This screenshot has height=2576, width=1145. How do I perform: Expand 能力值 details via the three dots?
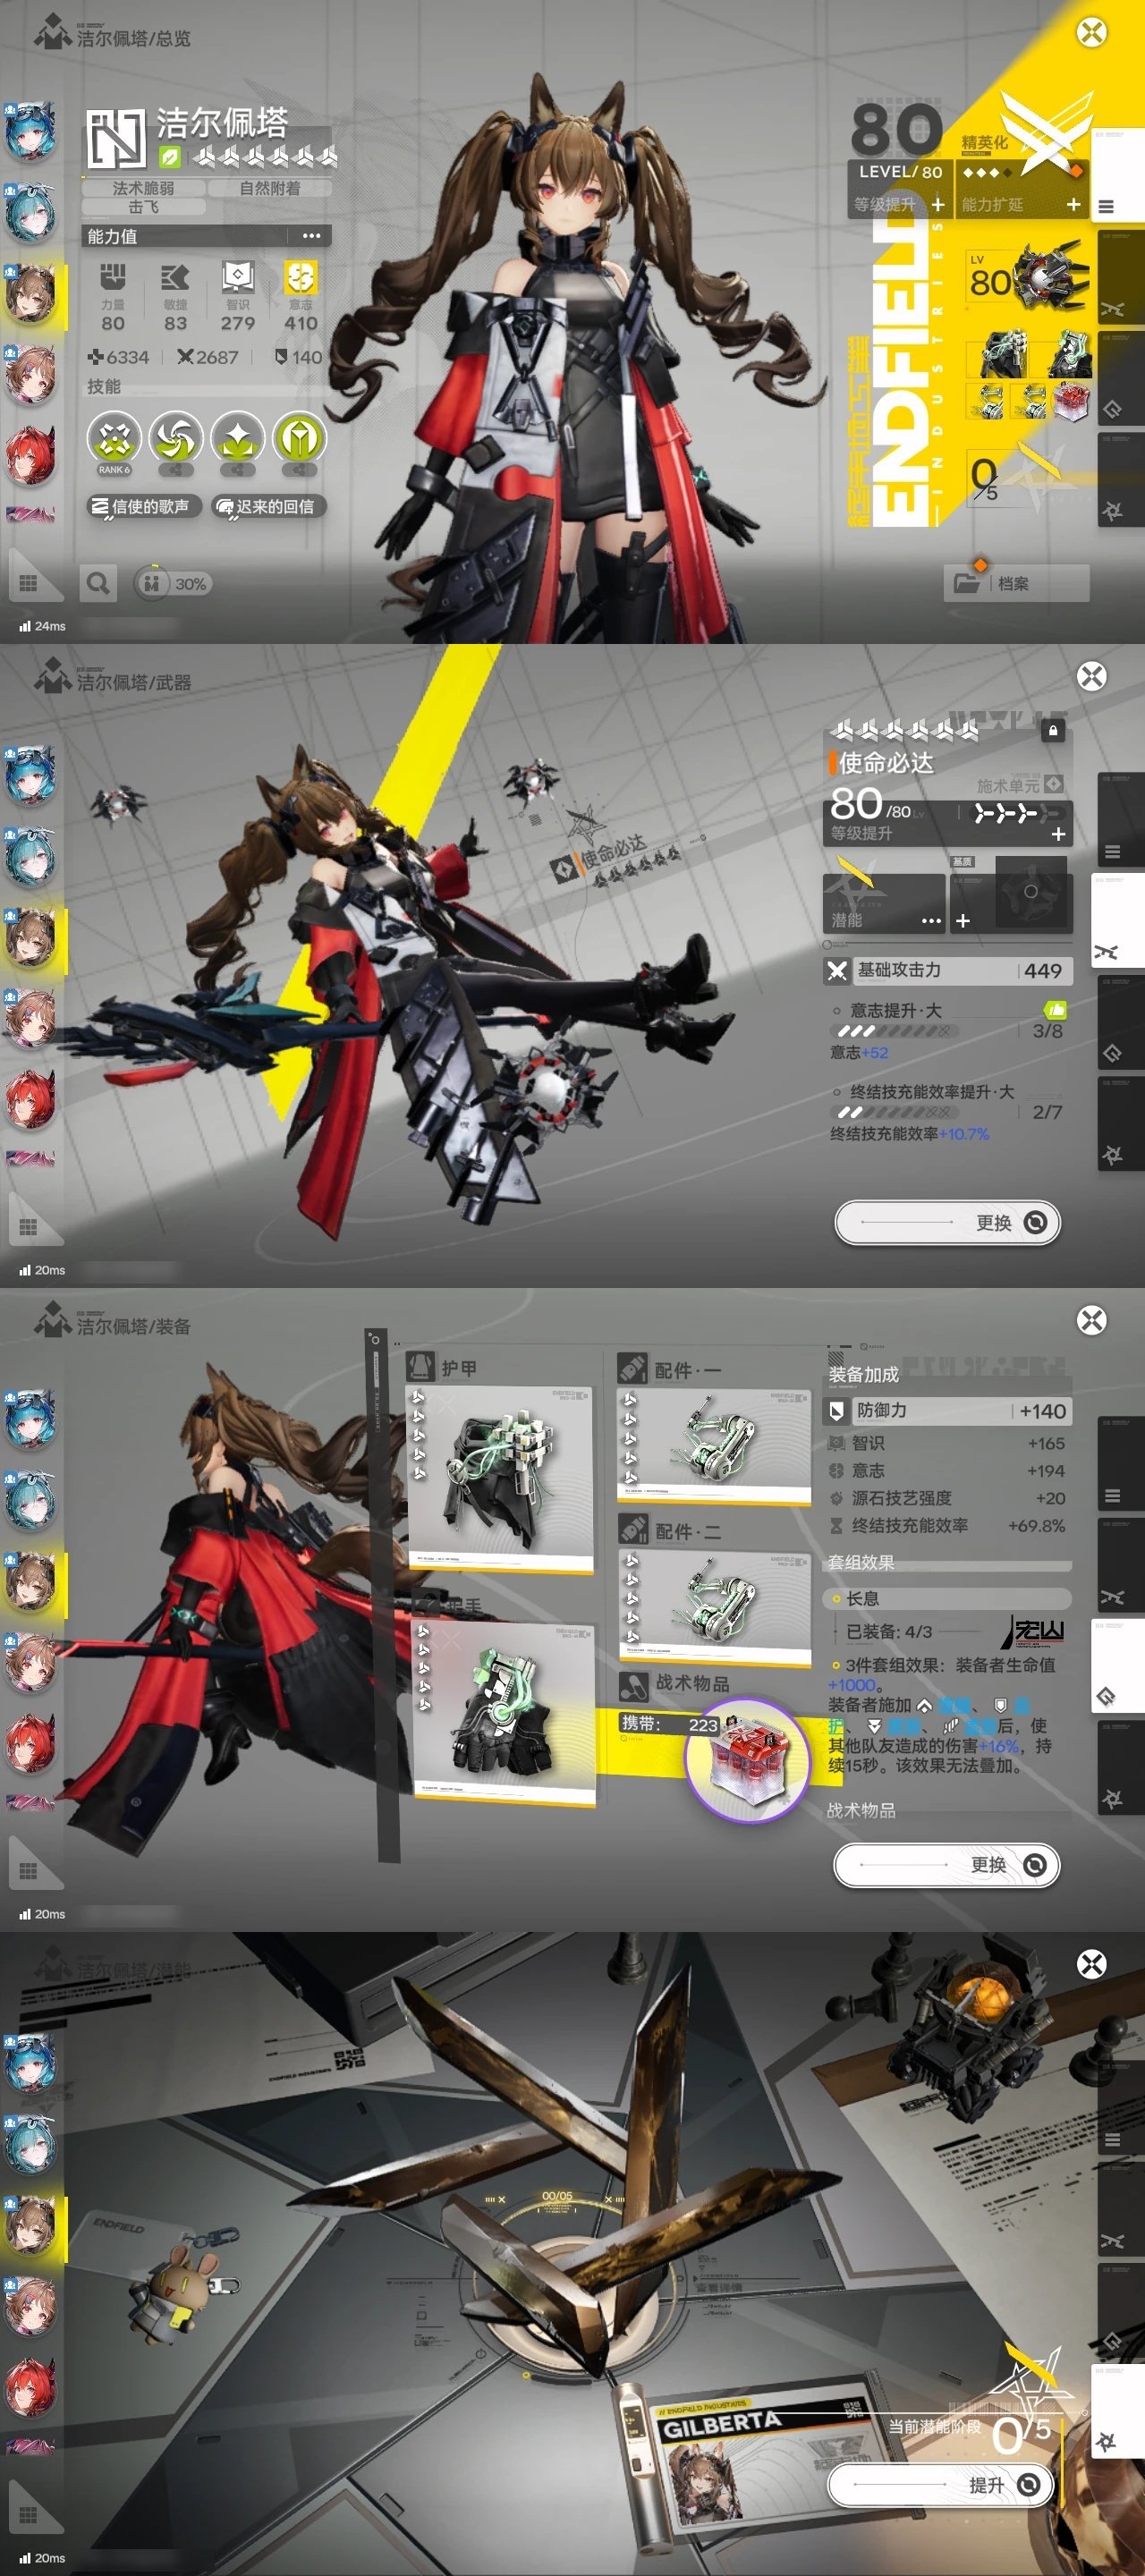point(311,236)
